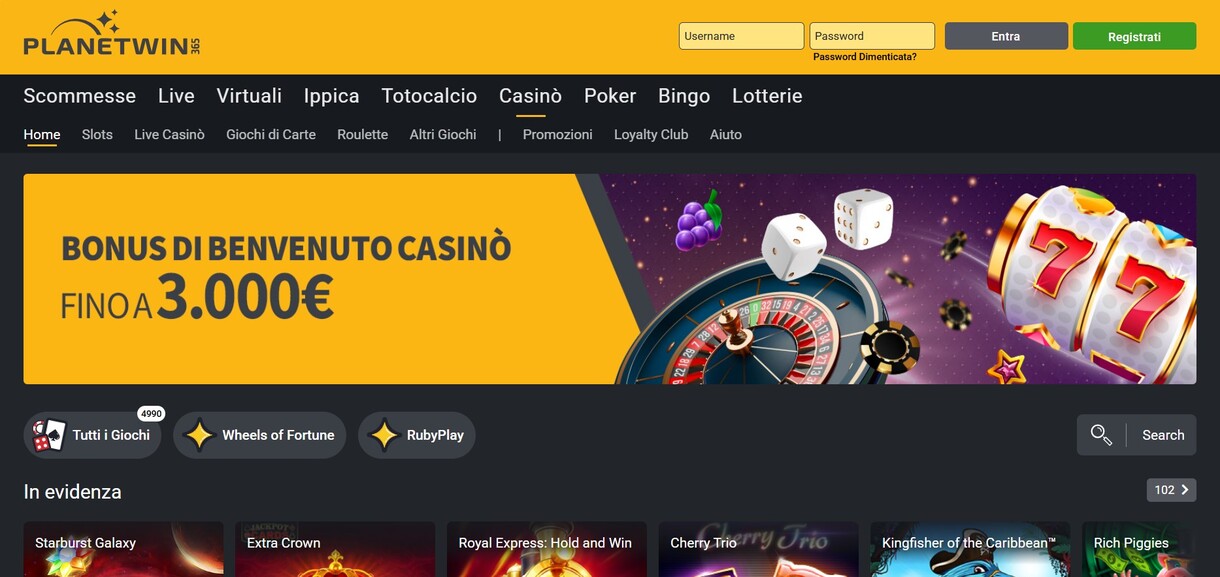Open the Extra Crown game tile

coord(335,549)
